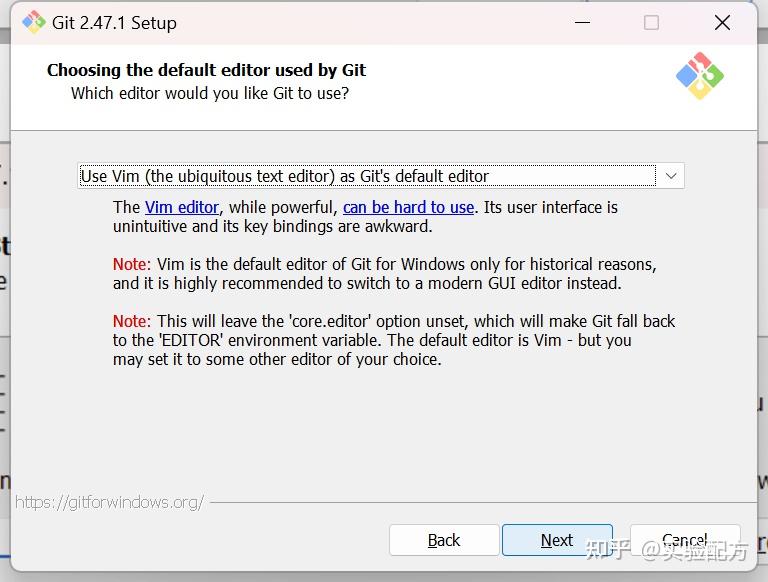Click the red Note about 'core.editor'
The width and height of the screenshot is (768, 582).
click(x=131, y=321)
